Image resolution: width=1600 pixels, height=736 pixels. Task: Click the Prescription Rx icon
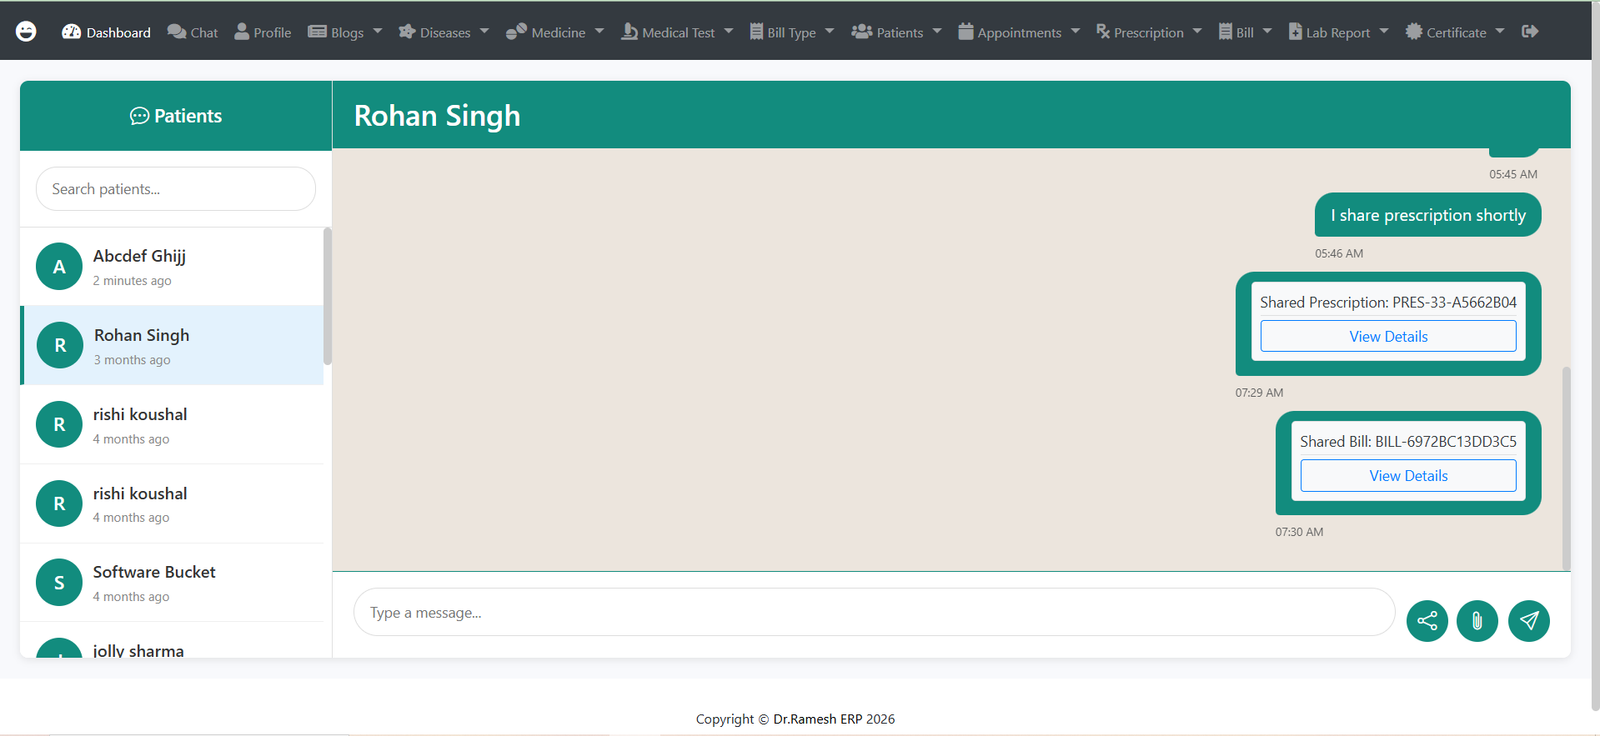click(1103, 32)
